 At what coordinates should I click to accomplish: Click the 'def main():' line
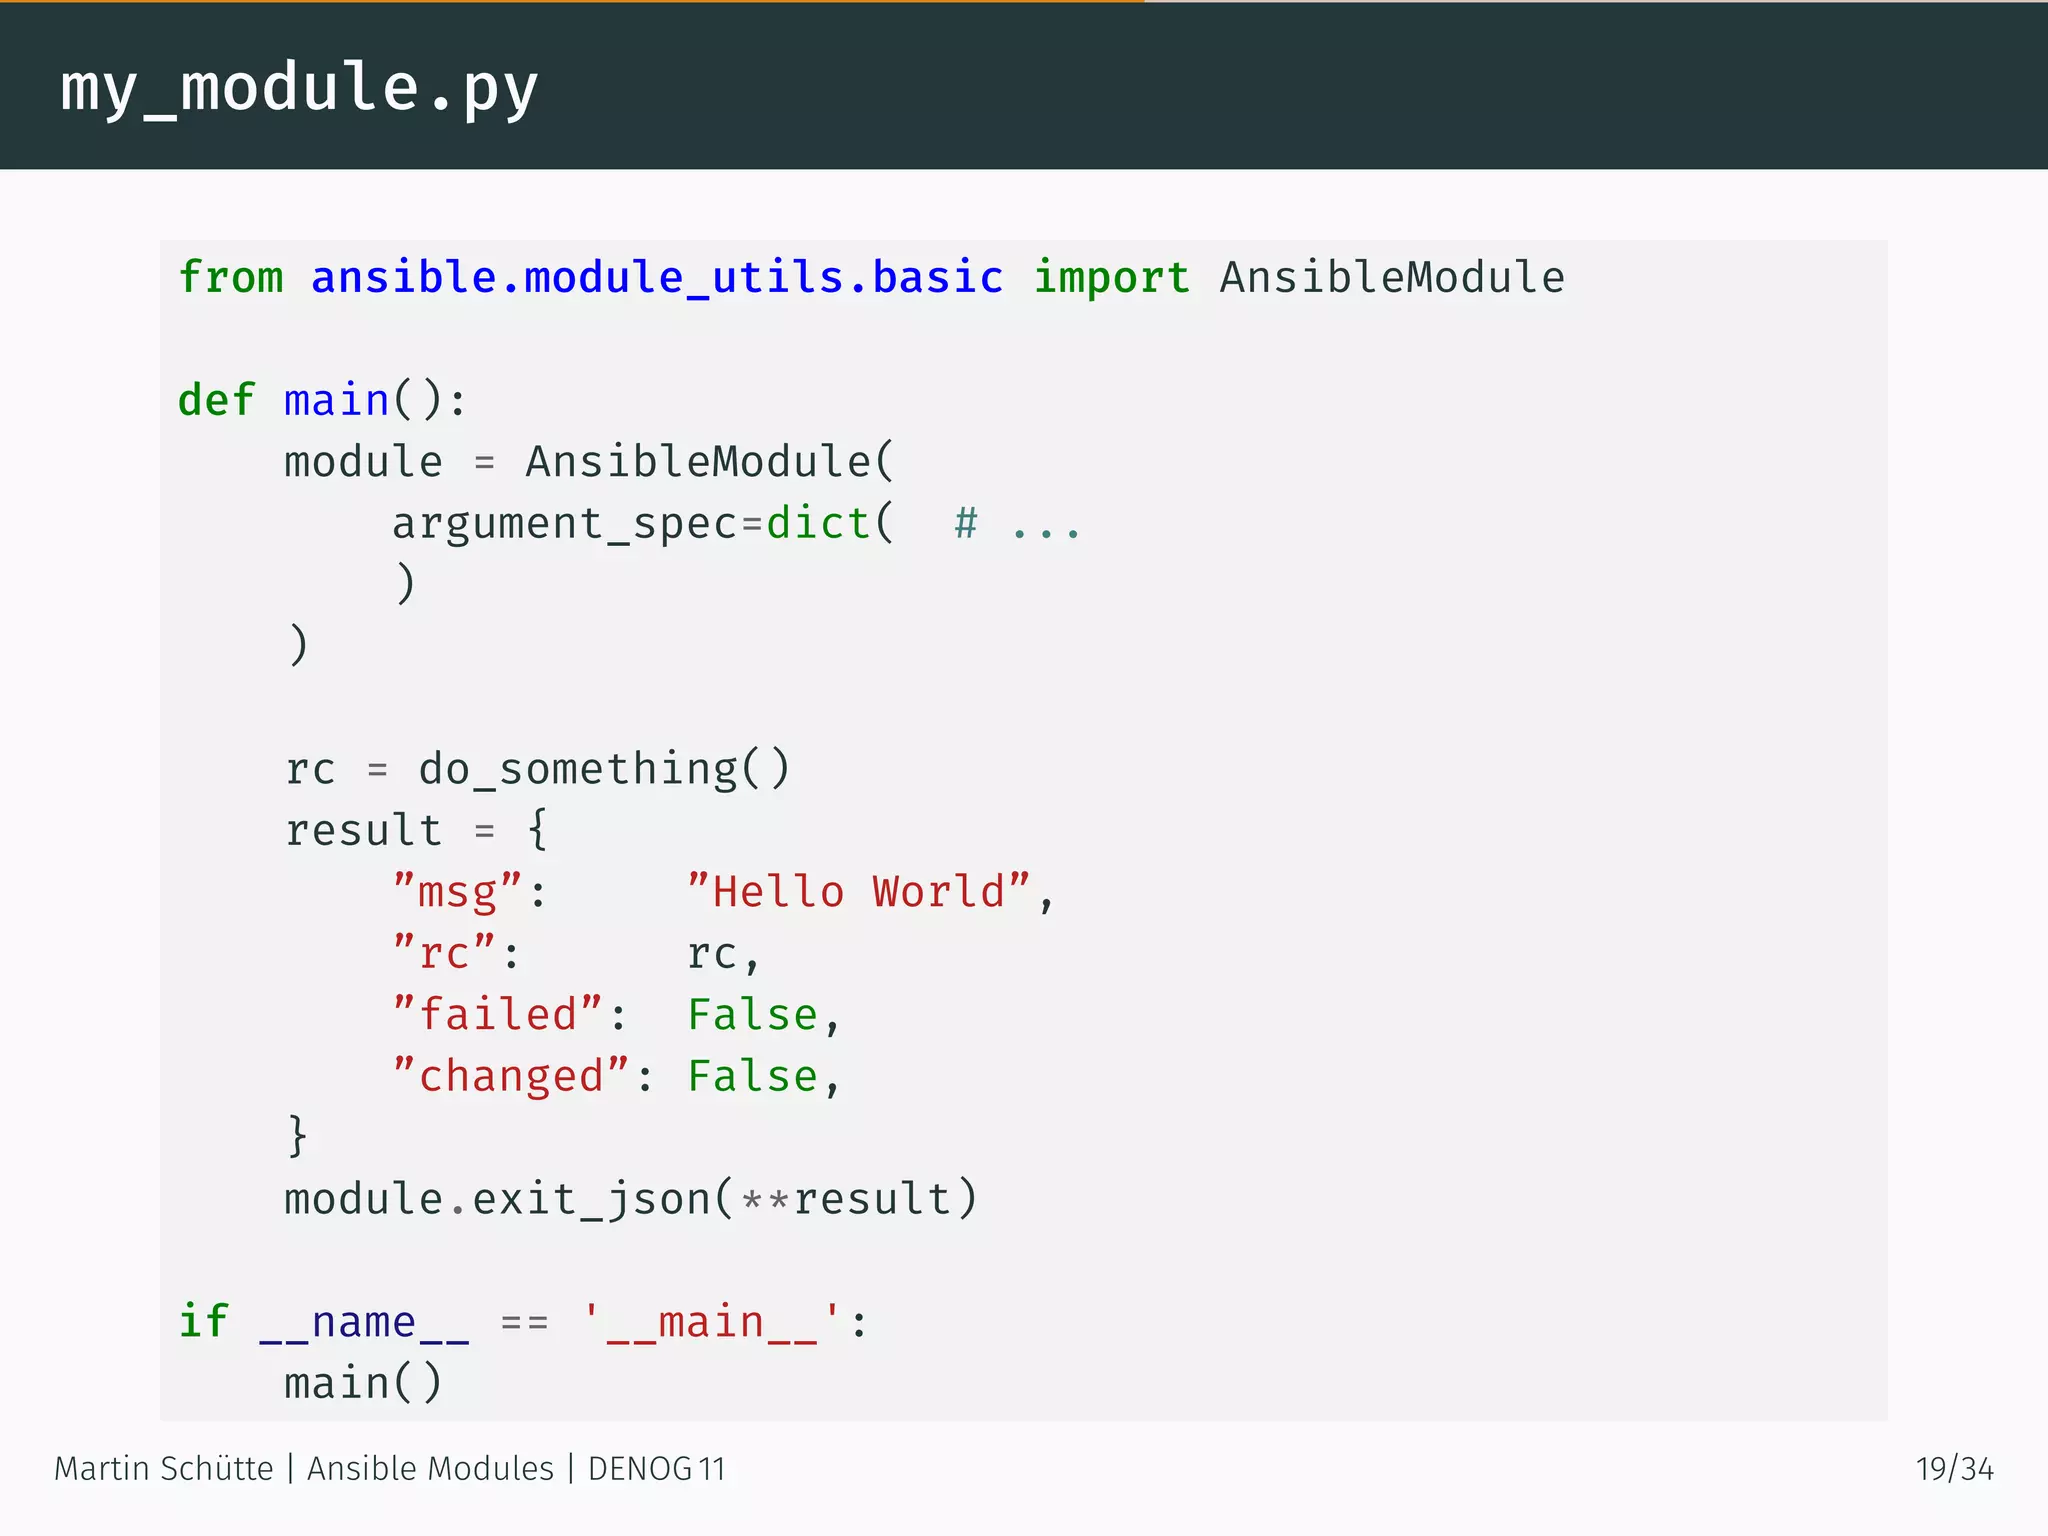(322, 400)
